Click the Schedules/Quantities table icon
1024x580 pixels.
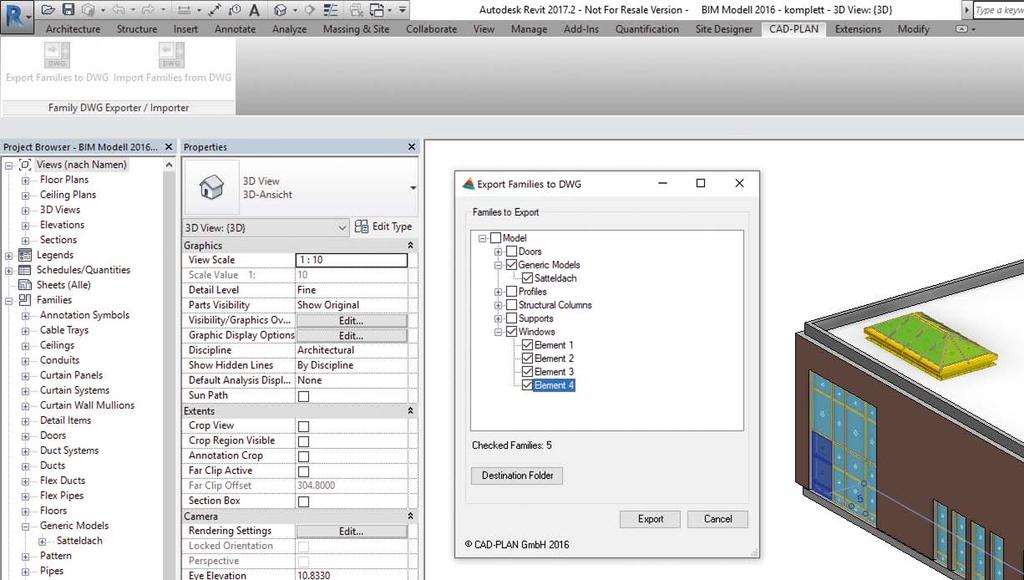(x=25, y=270)
